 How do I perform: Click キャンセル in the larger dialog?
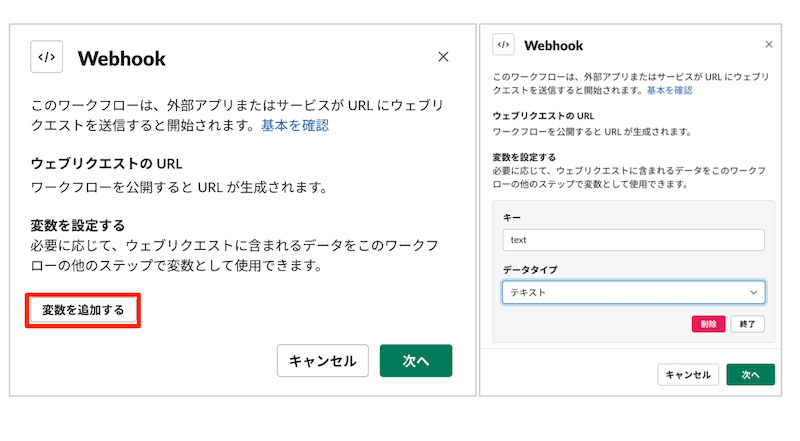[323, 361]
